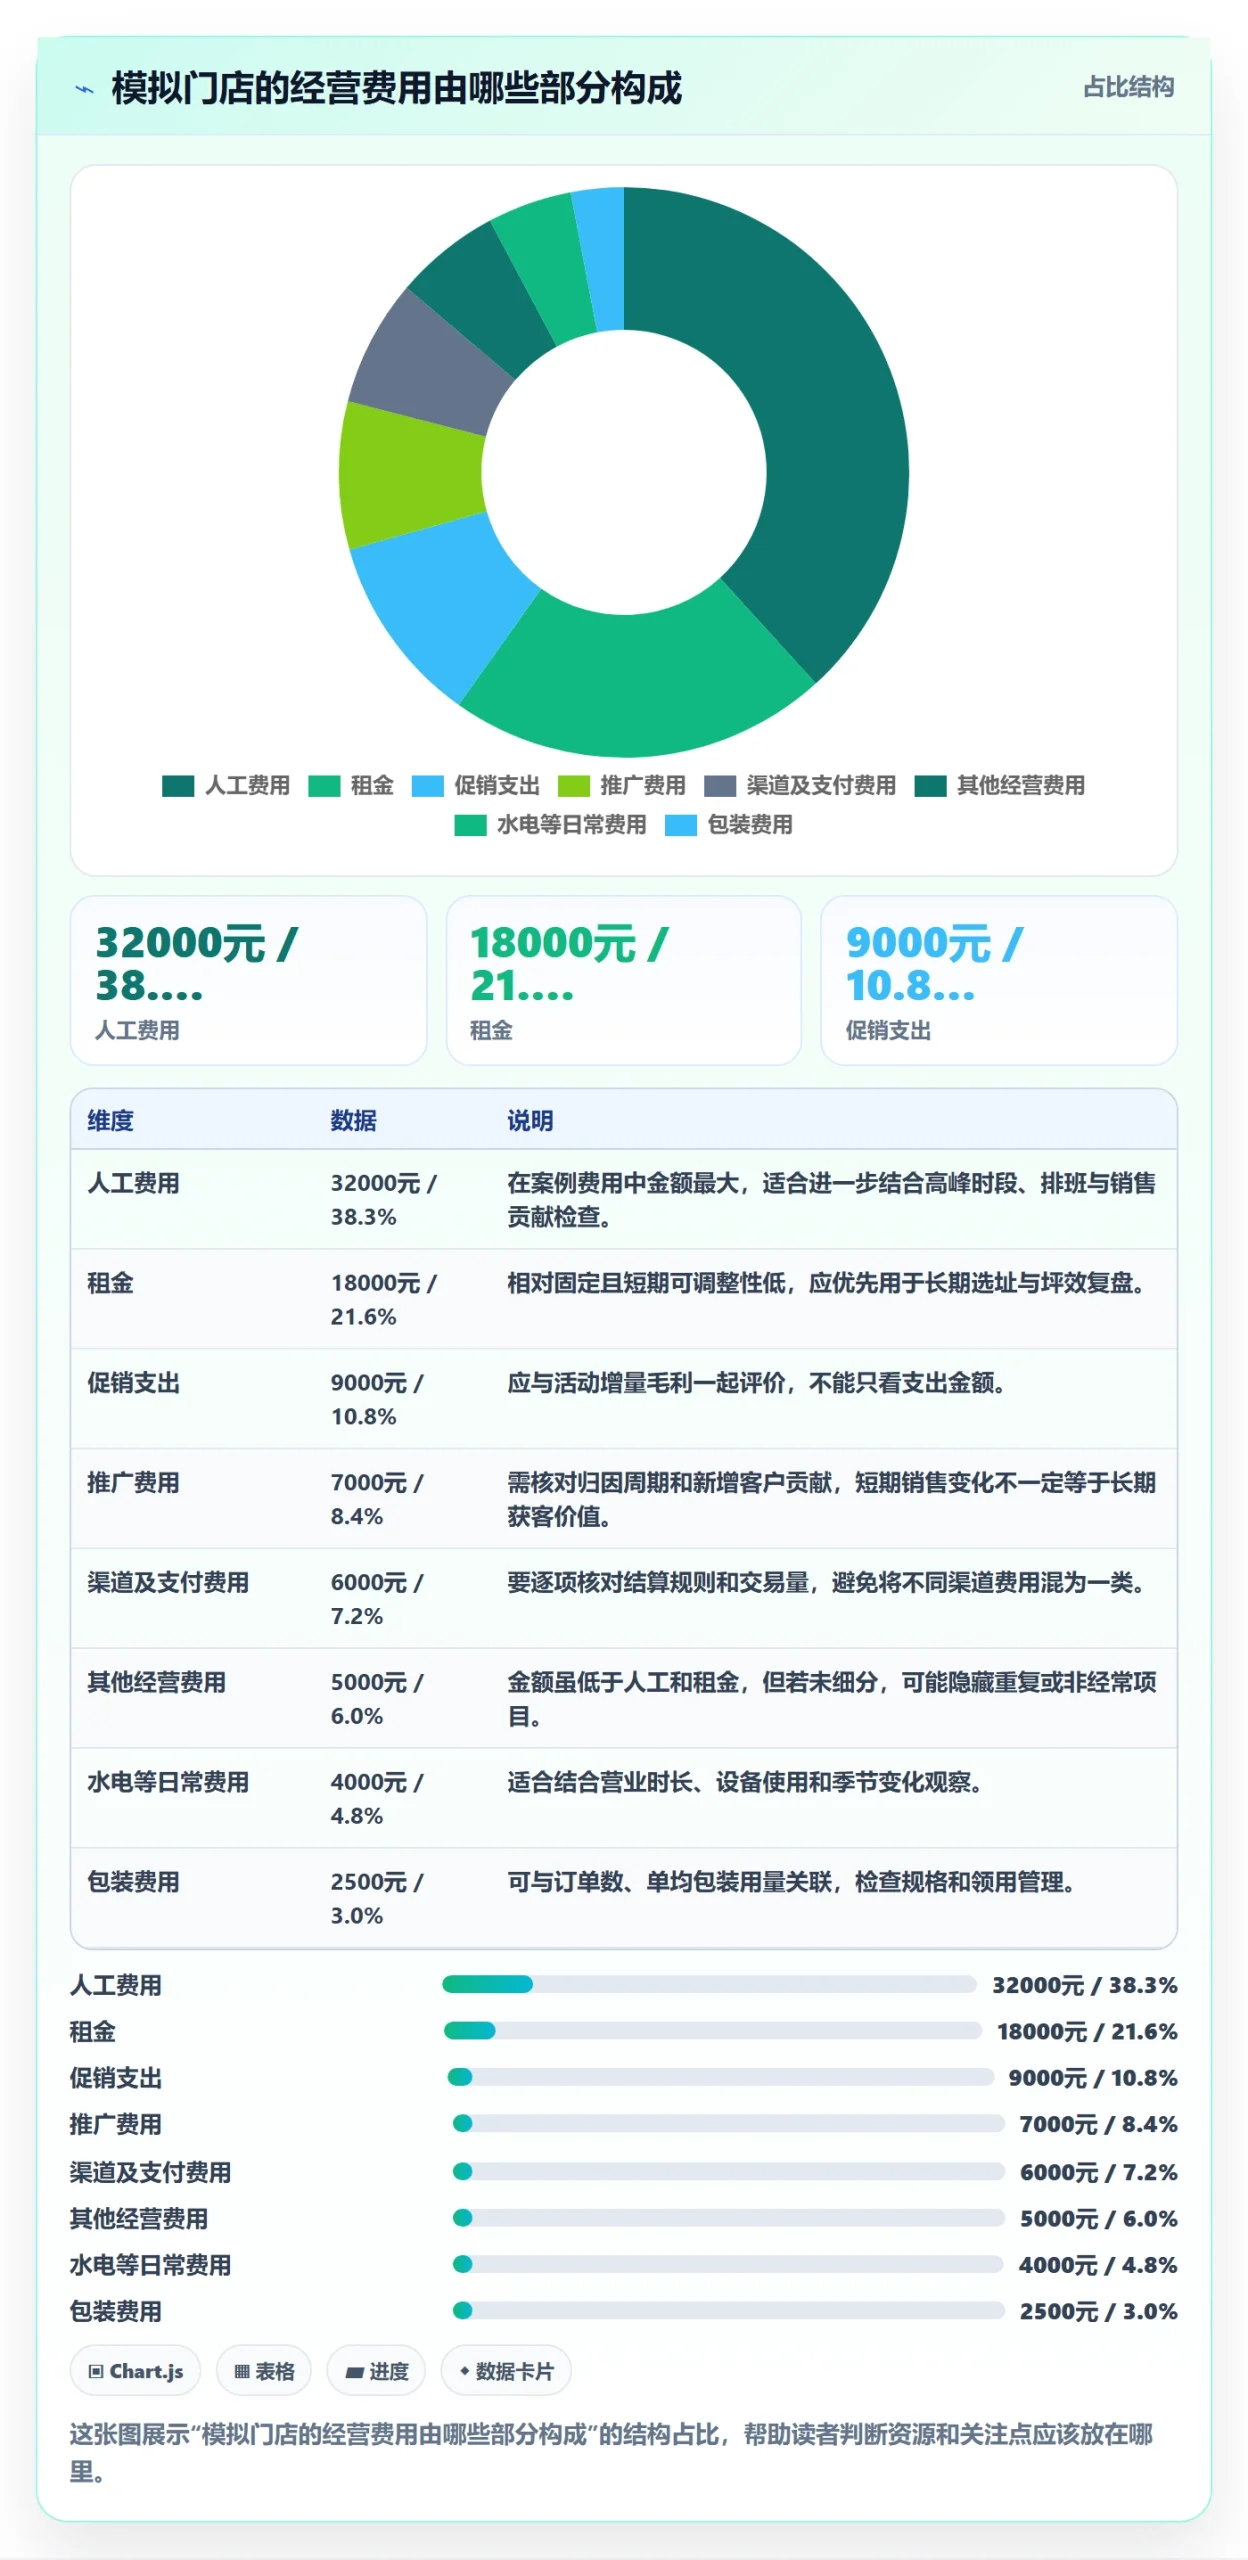The image size is (1248, 2560).
Task: Toggle 人工费用 legend color box
Action: click(x=178, y=786)
